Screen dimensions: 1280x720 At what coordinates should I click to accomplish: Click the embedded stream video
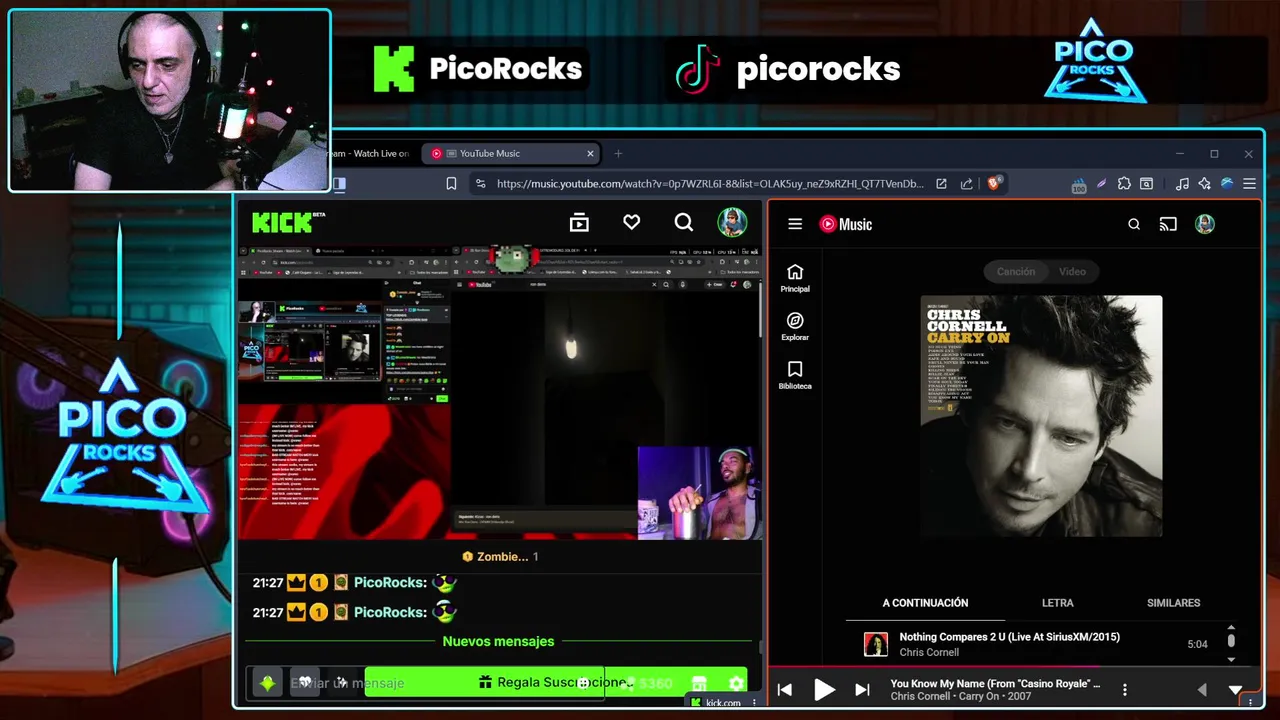click(x=499, y=393)
